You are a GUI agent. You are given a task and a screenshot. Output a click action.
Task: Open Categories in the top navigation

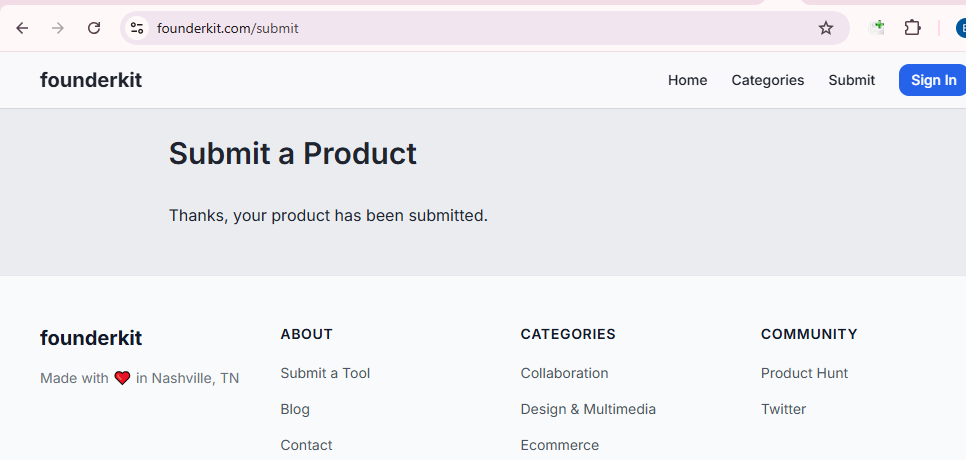pos(767,80)
